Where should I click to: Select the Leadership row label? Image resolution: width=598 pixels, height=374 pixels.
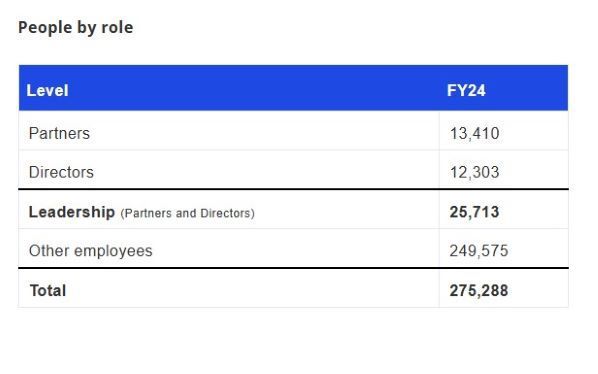pos(72,212)
